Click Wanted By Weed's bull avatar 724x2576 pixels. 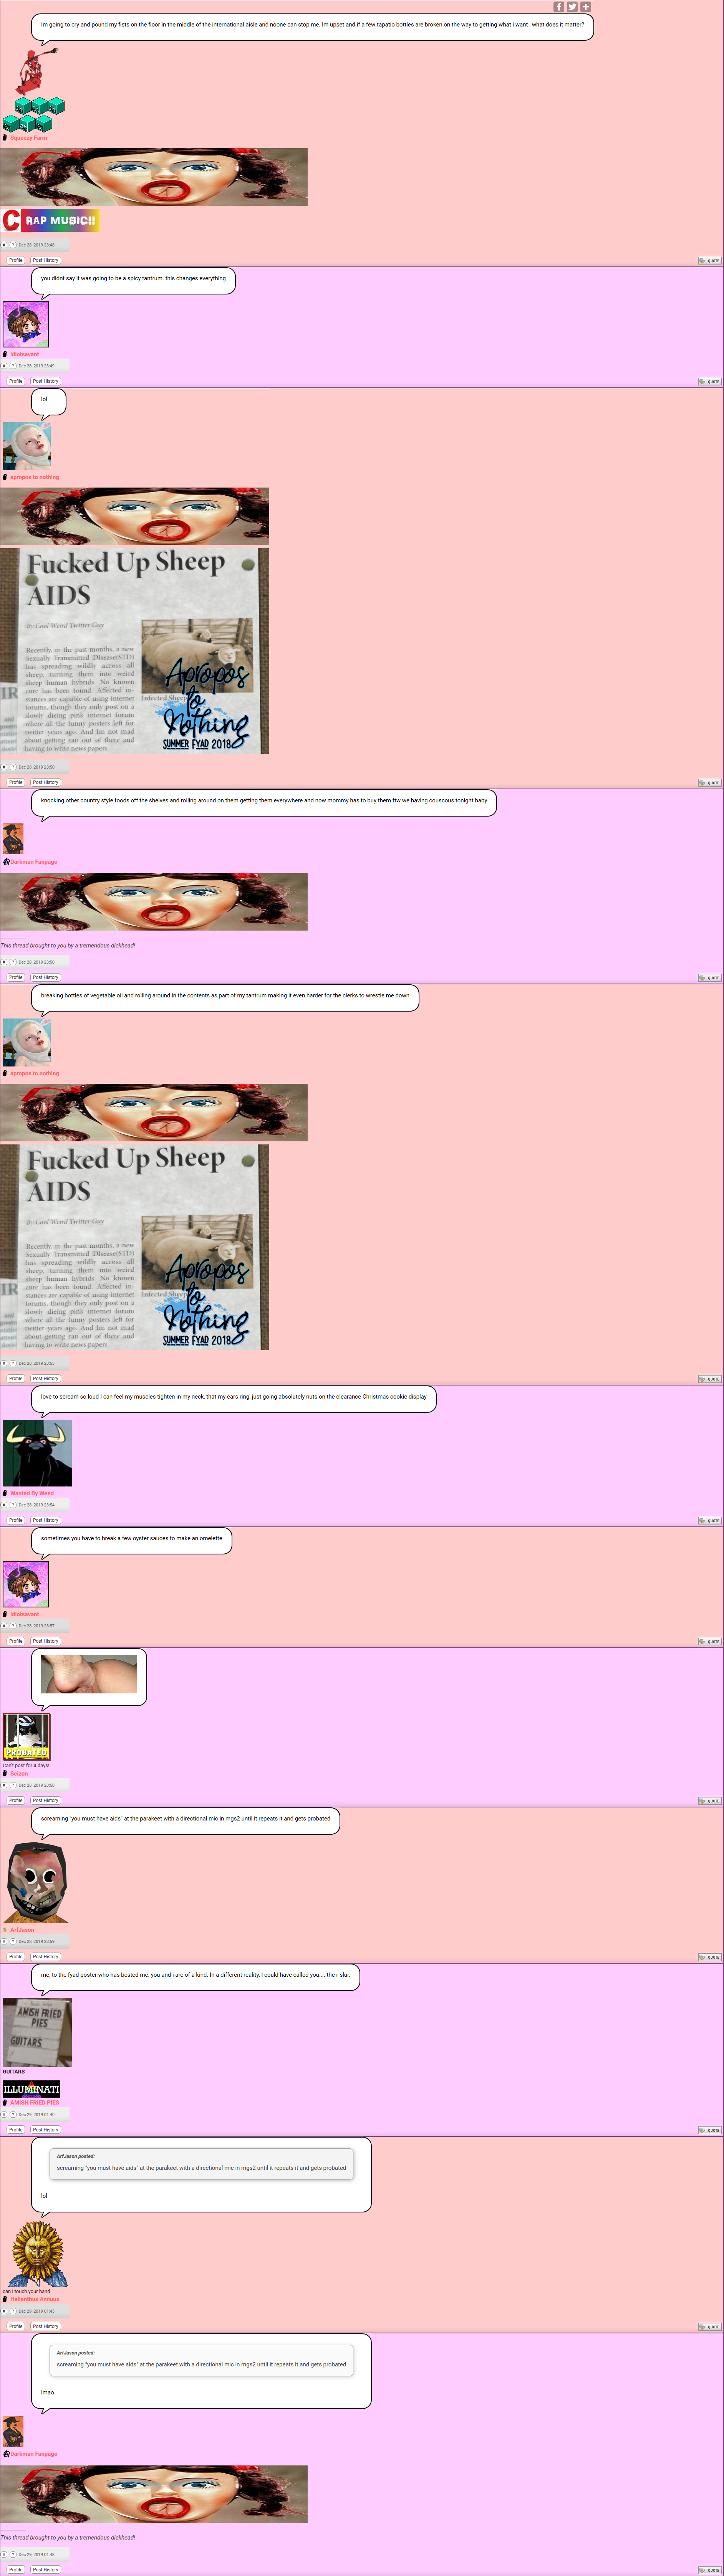tap(37, 1453)
